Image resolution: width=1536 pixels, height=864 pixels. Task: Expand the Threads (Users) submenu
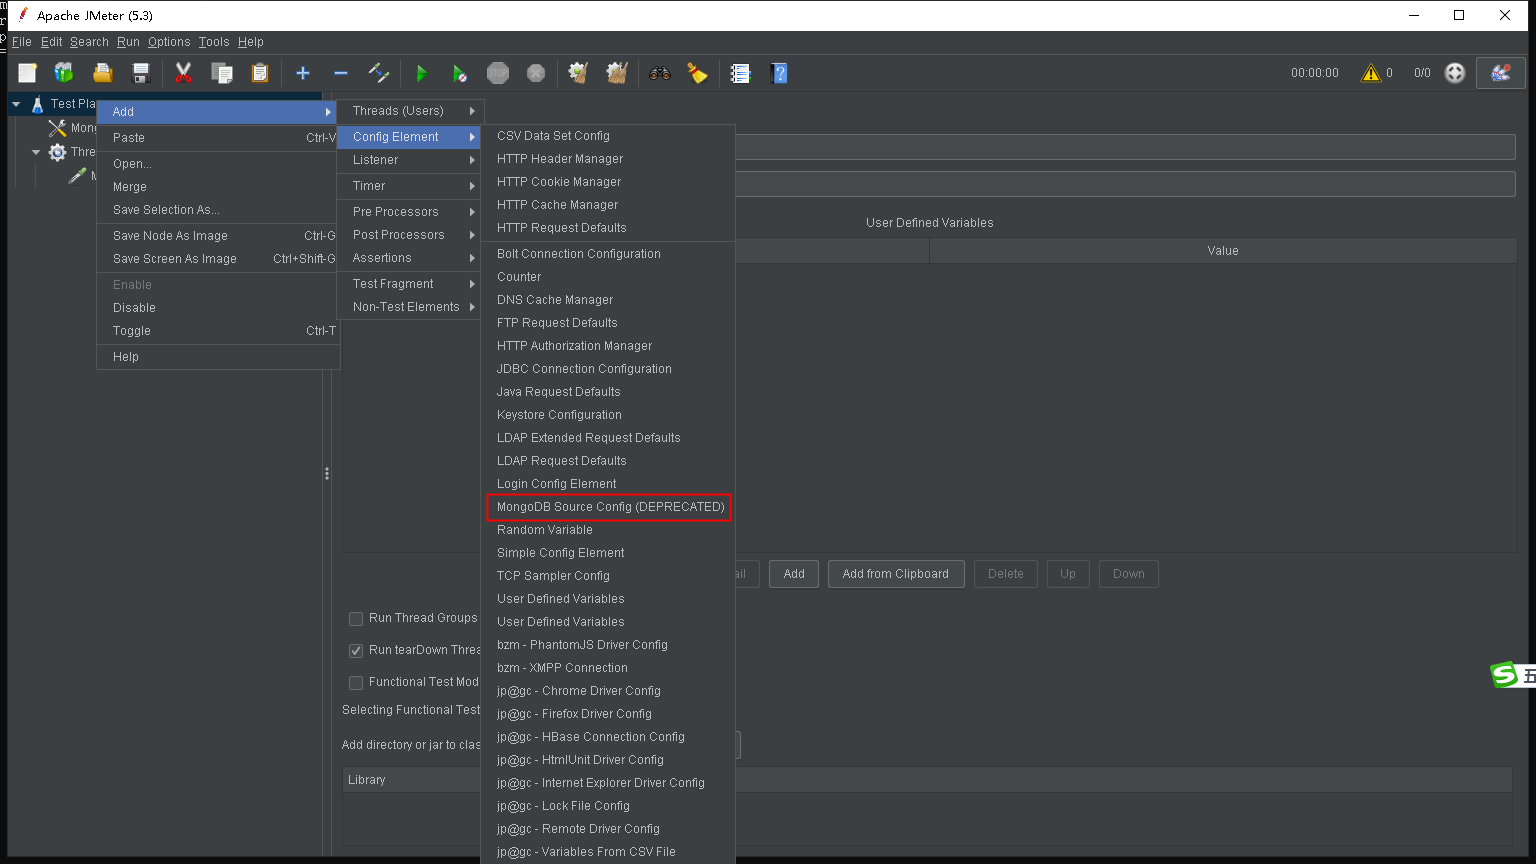click(410, 111)
